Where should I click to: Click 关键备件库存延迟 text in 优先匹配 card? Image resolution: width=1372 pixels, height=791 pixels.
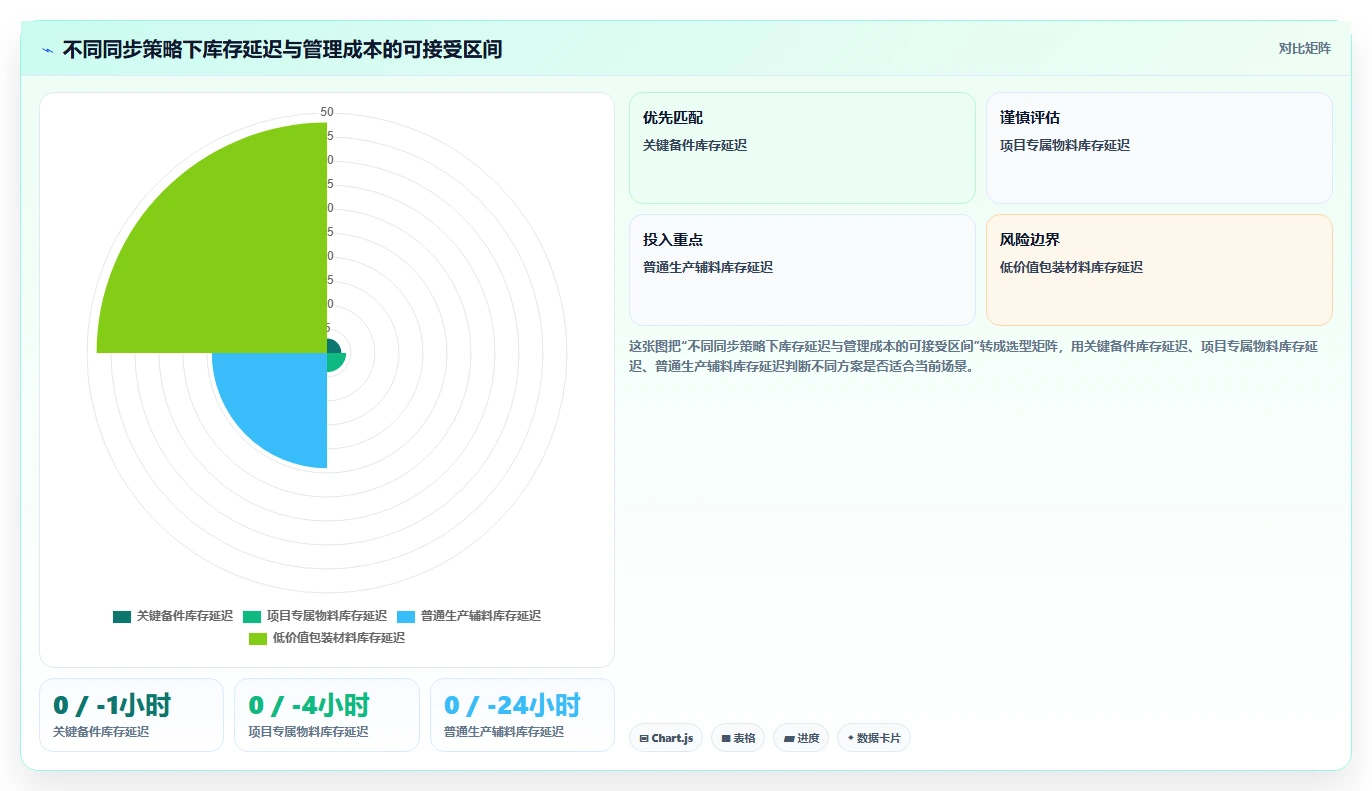(695, 145)
